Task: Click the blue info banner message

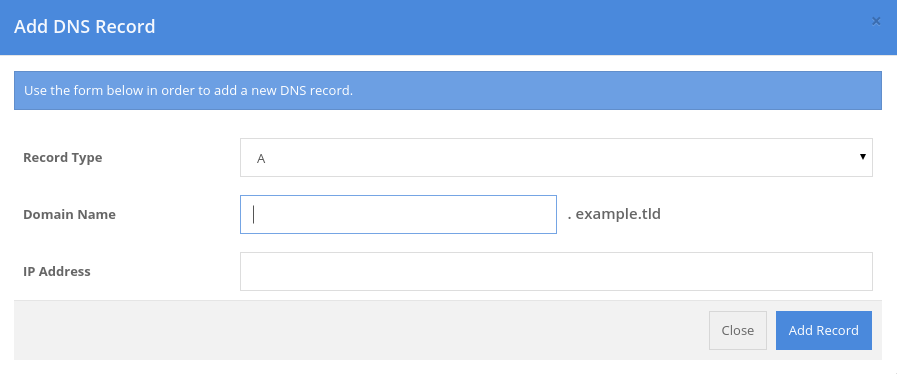Action: [x=448, y=90]
